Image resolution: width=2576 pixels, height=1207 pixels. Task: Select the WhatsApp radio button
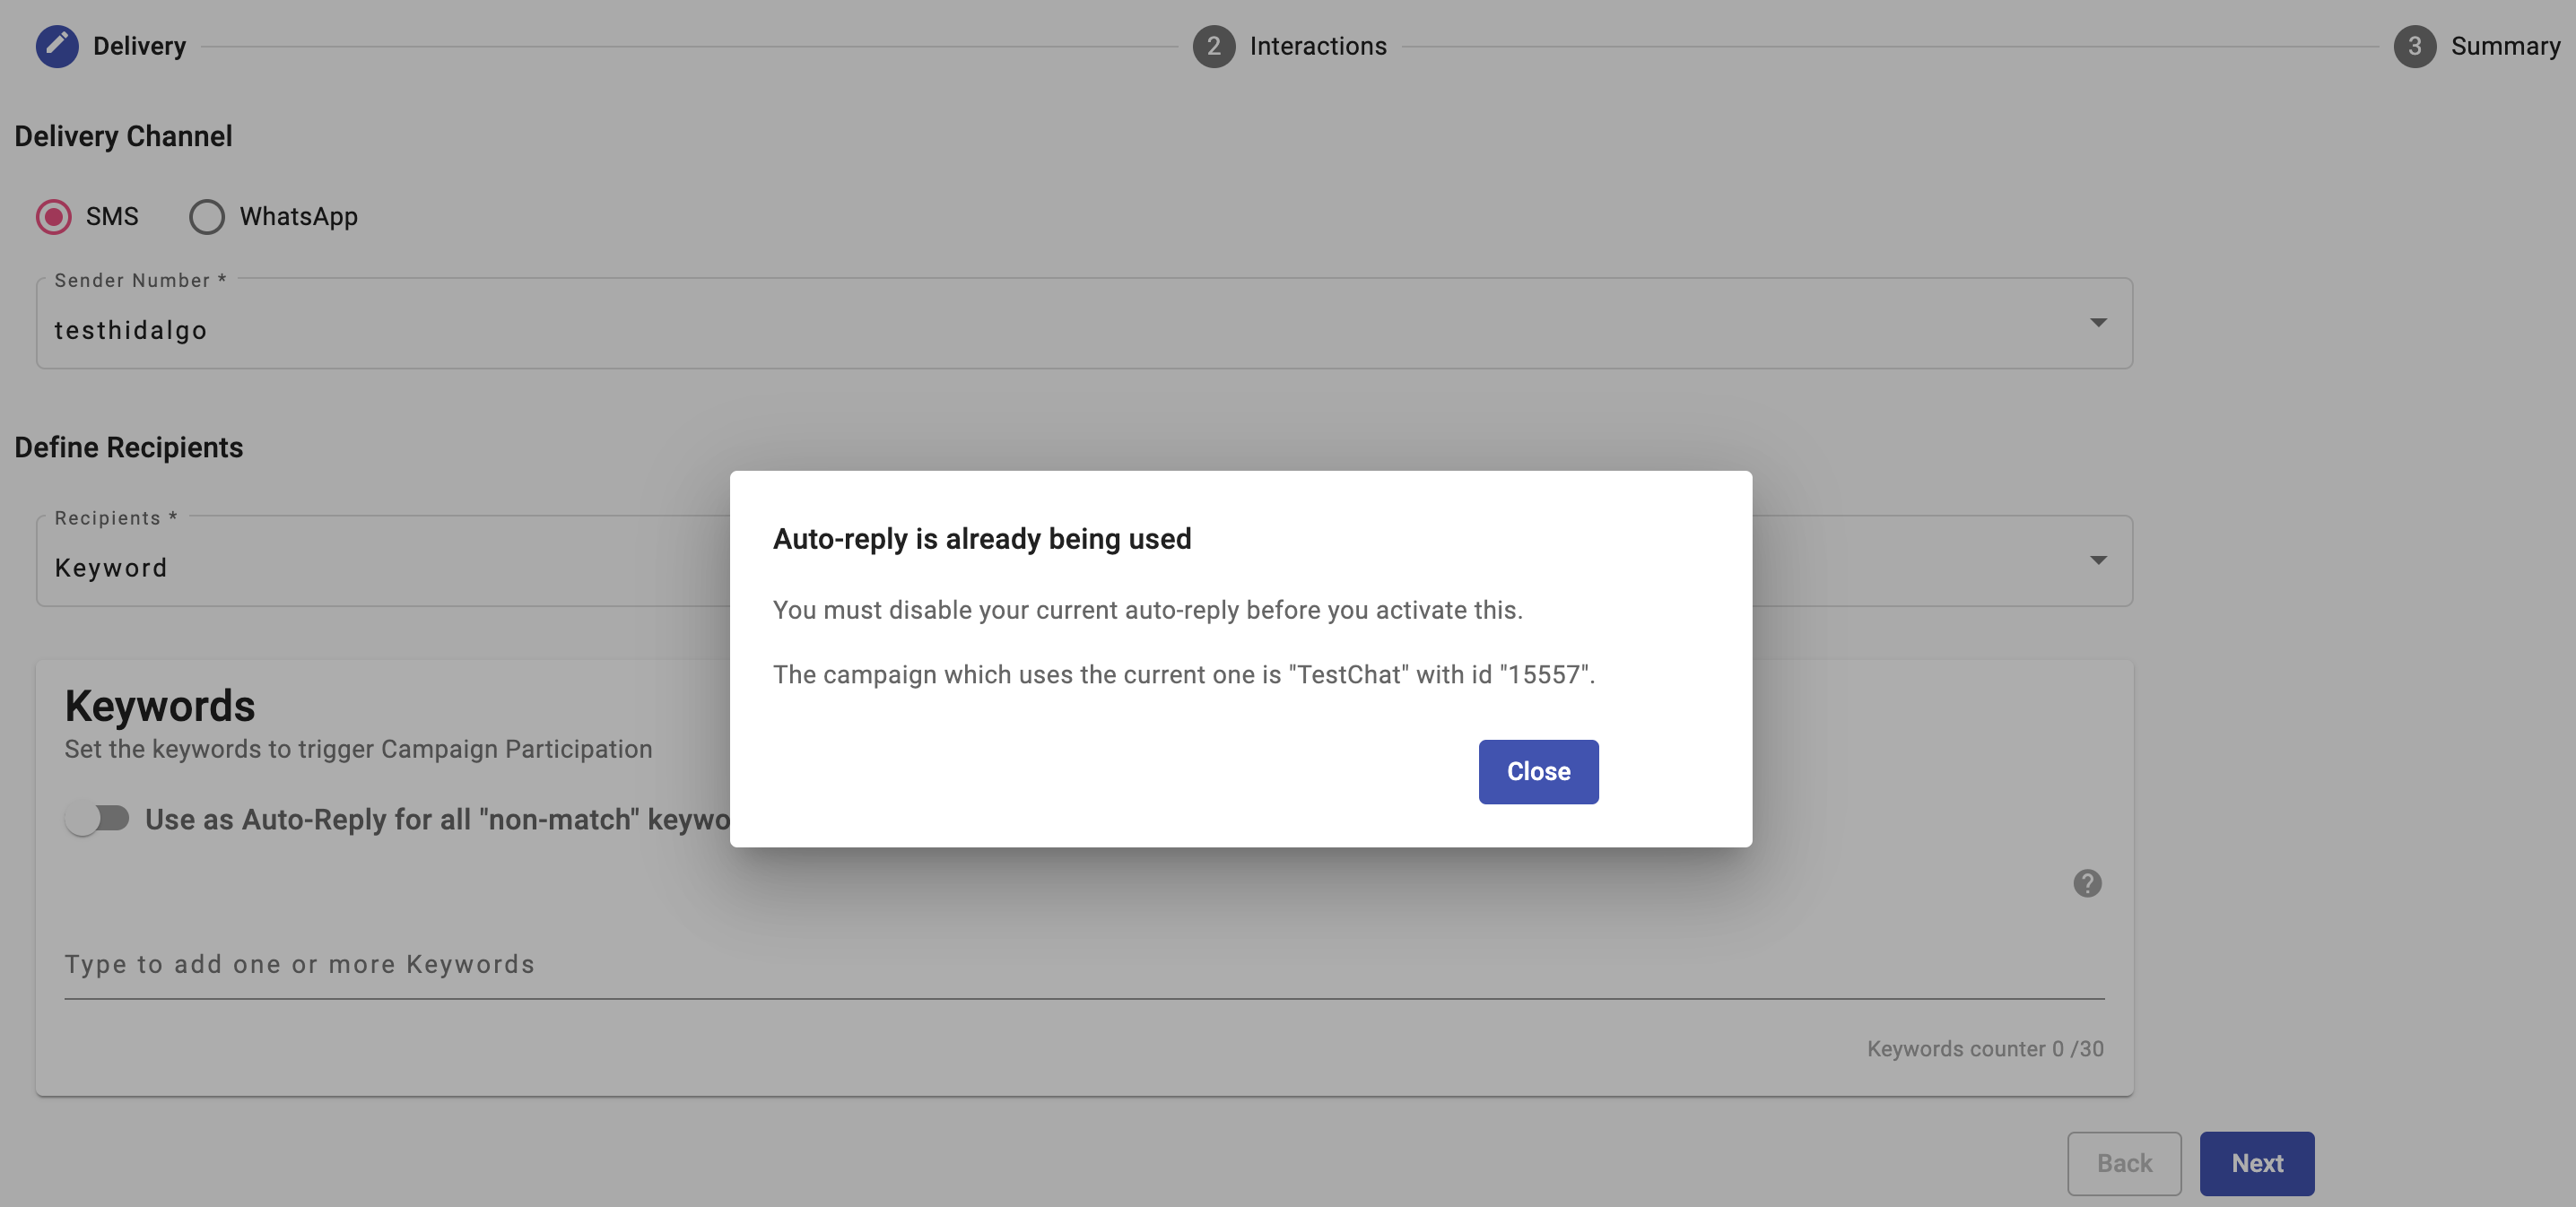point(207,216)
